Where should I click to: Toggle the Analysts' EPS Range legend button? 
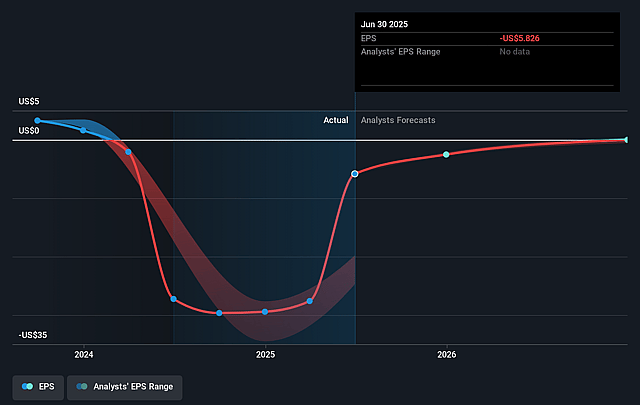(x=124, y=387)
